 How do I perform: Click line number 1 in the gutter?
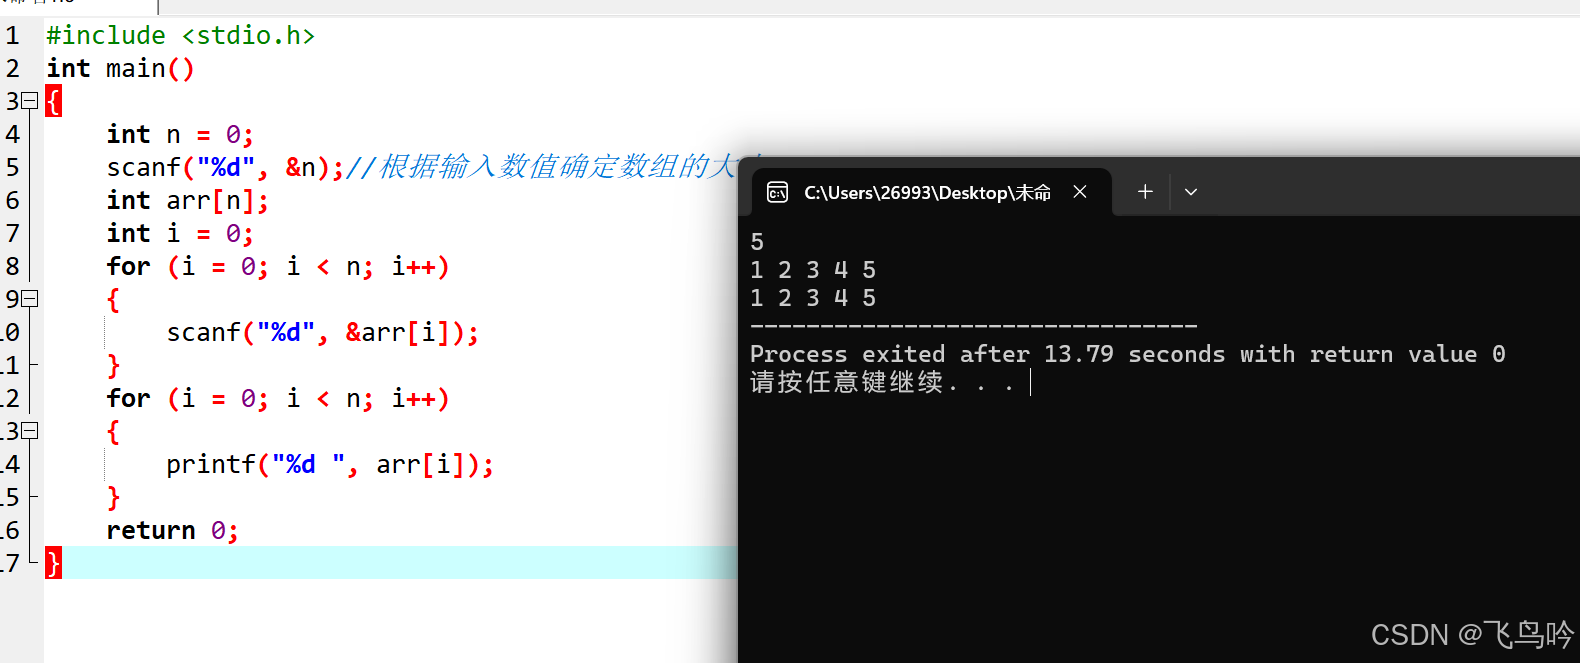click(12, 36)
